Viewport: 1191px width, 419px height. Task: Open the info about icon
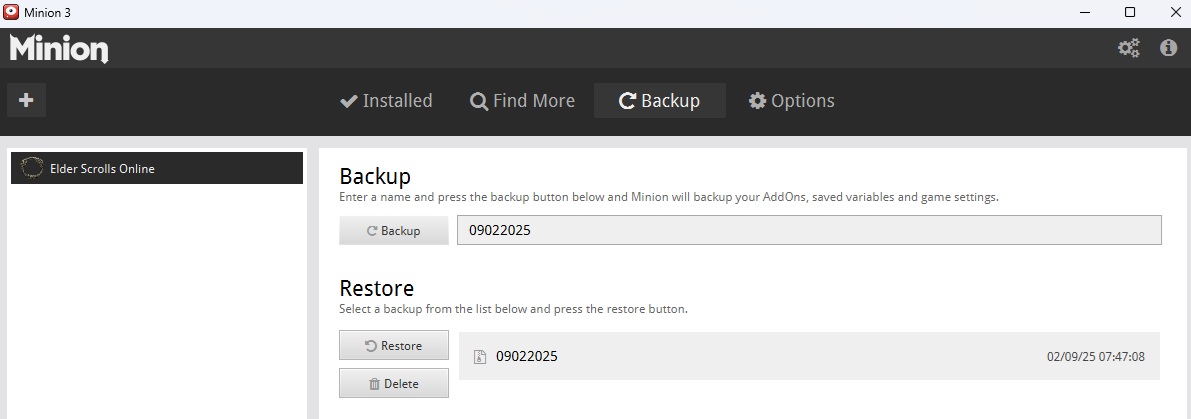(x=1168, y=48)
